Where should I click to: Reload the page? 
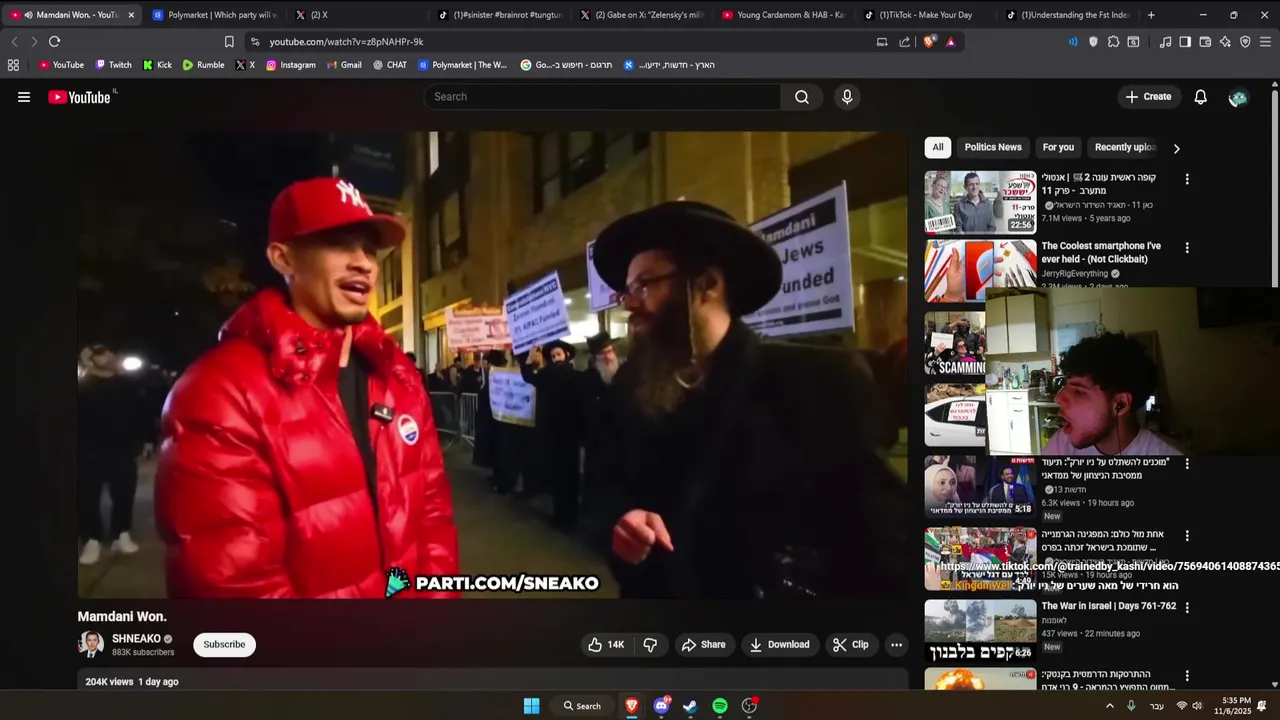55,41
